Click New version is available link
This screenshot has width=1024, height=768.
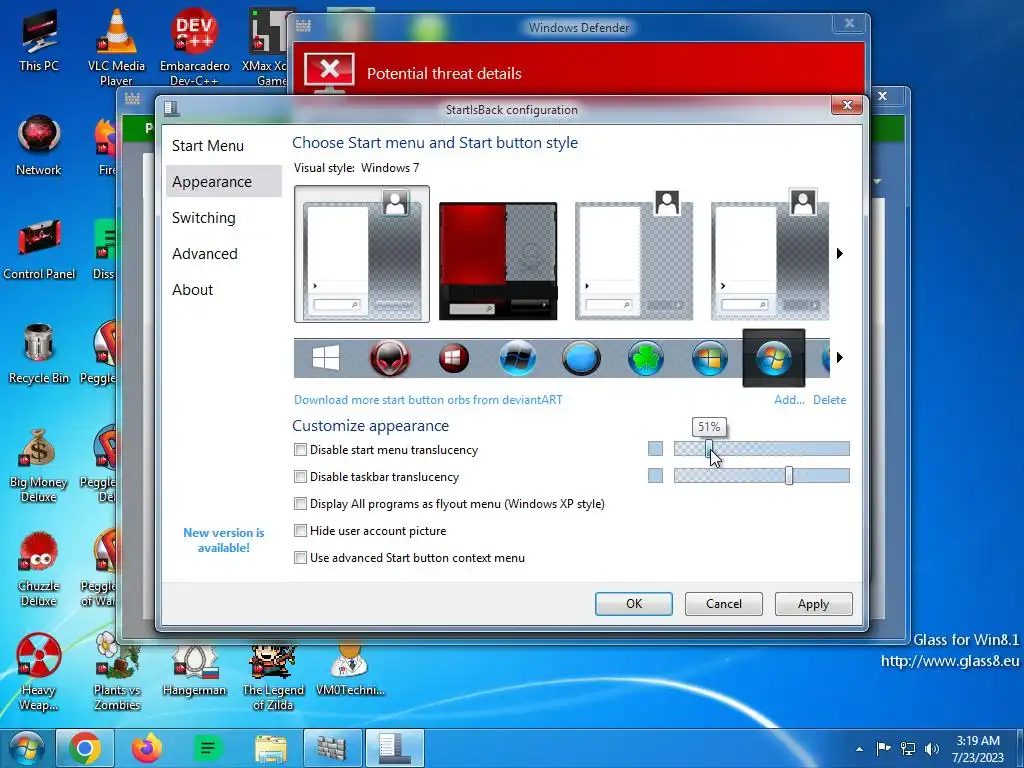pyautogui.click(x=223, y=540)
